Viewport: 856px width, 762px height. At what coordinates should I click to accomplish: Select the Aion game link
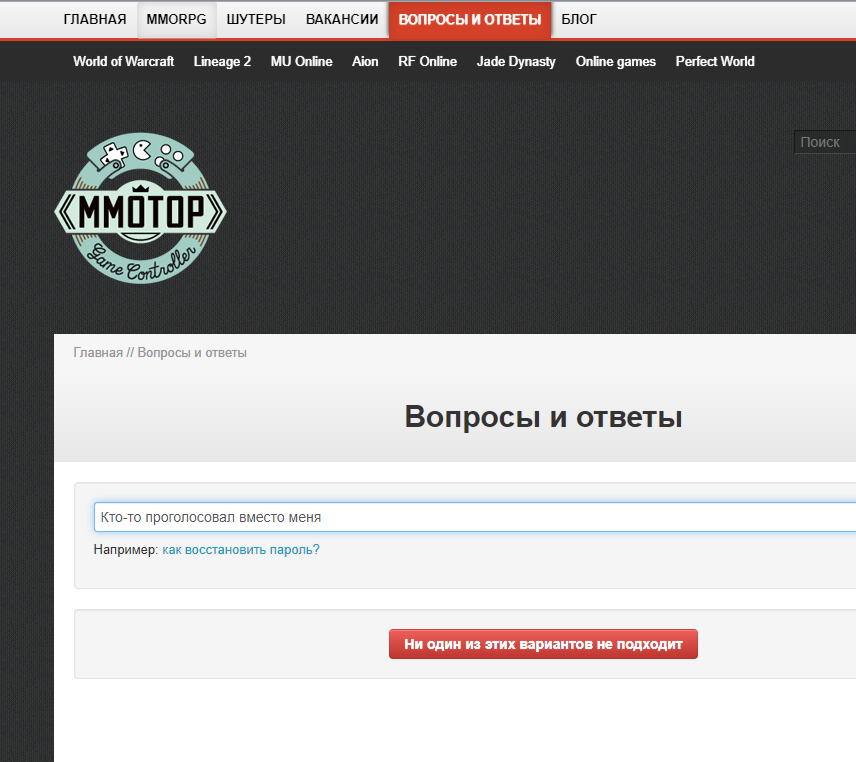coord(365,61)
